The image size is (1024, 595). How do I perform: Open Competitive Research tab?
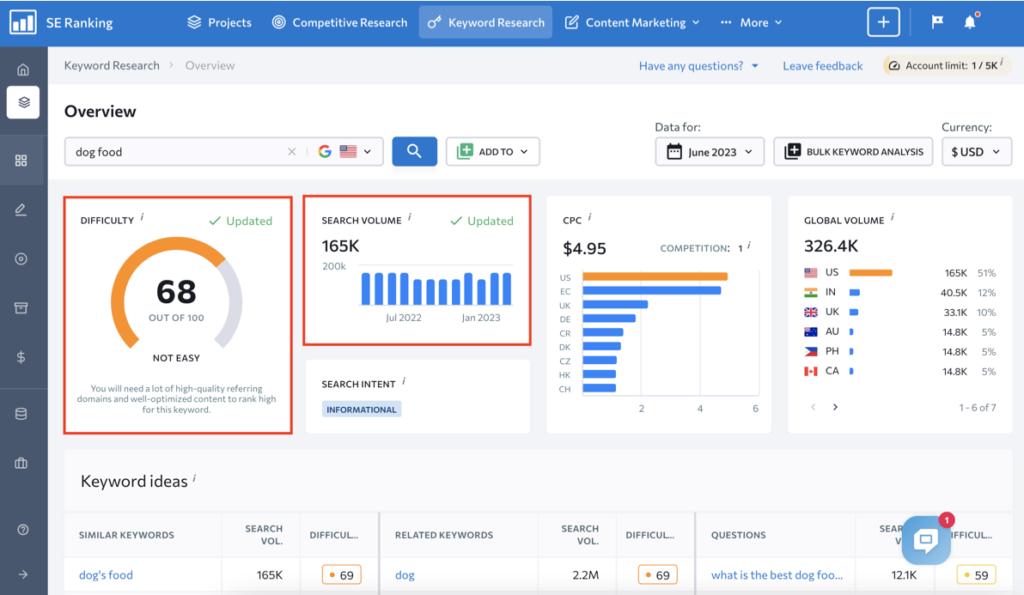(339, 22)
